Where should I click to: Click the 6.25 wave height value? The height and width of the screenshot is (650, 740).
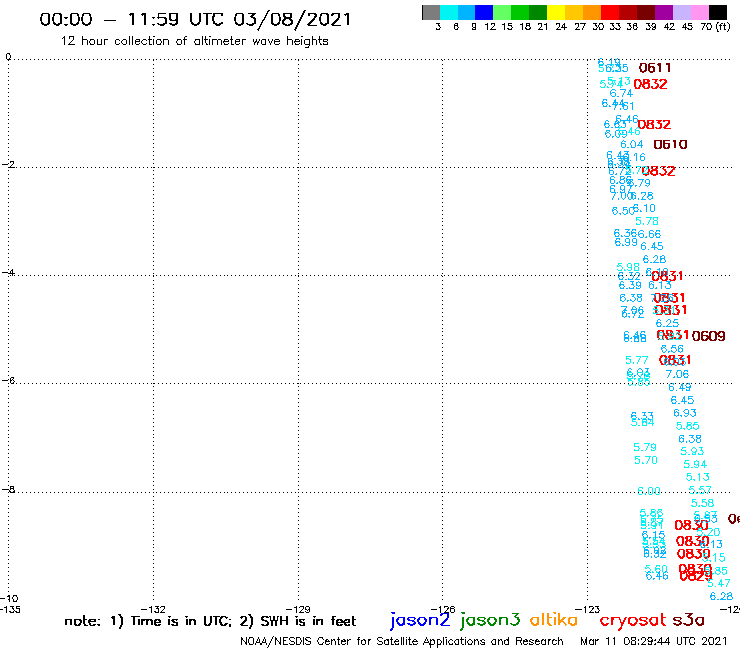click(667, 323)
